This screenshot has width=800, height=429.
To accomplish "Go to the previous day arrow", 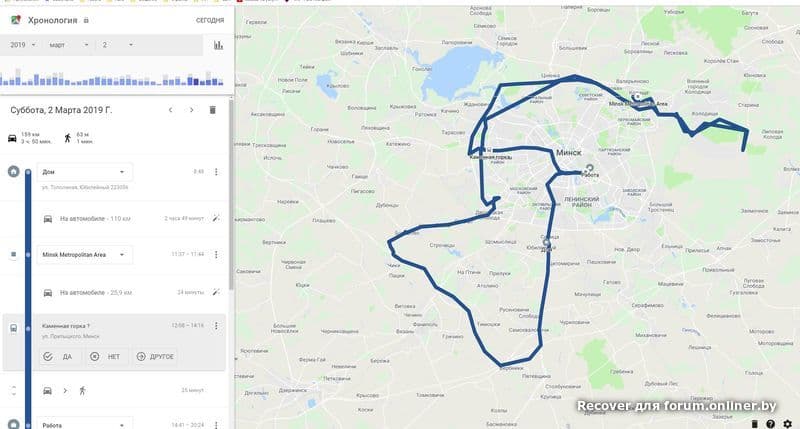I will point(170,110).
